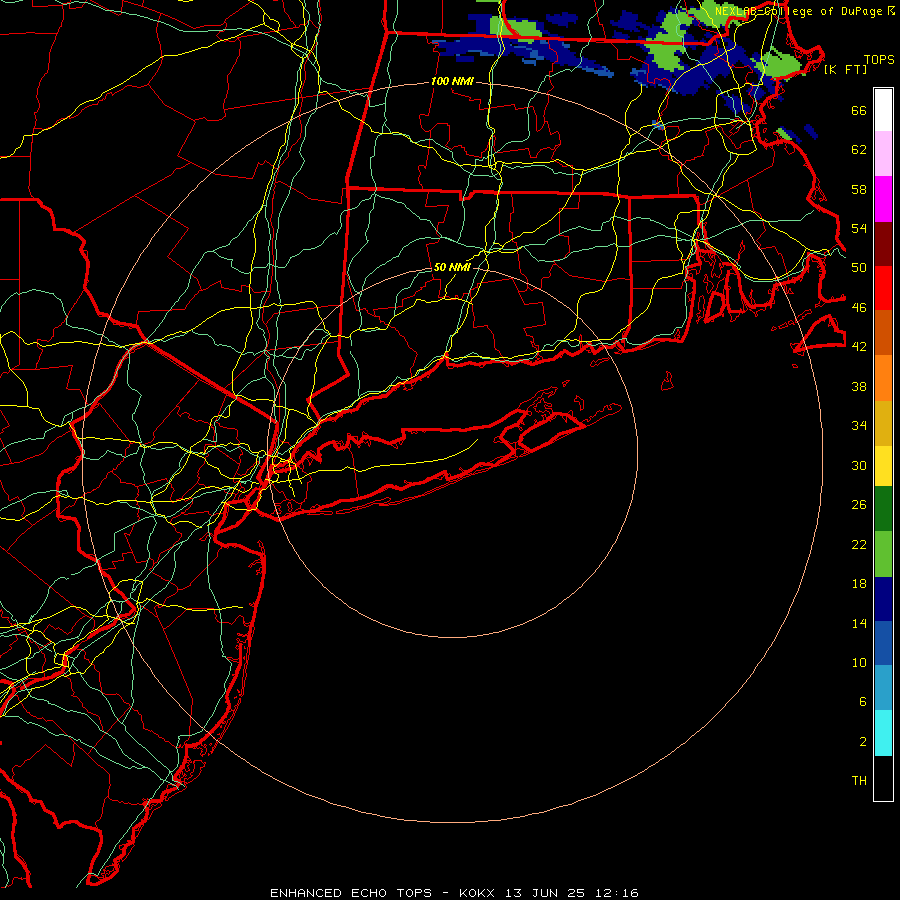The width and height of the screenshot is (900, 900).
Task: Click the [K FT] units label
Action: tap(846, 69)
